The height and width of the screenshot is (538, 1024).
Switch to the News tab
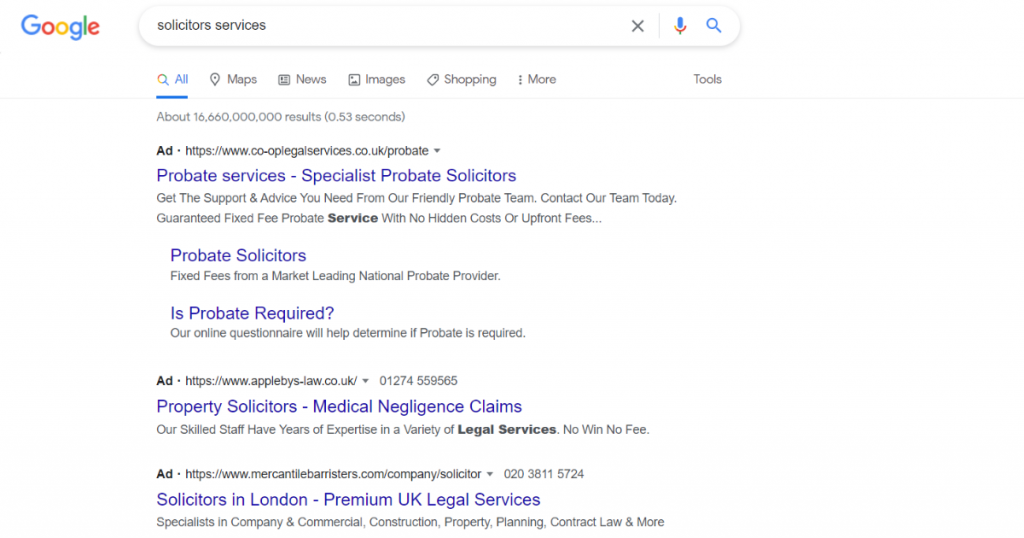tap(302, 79)
